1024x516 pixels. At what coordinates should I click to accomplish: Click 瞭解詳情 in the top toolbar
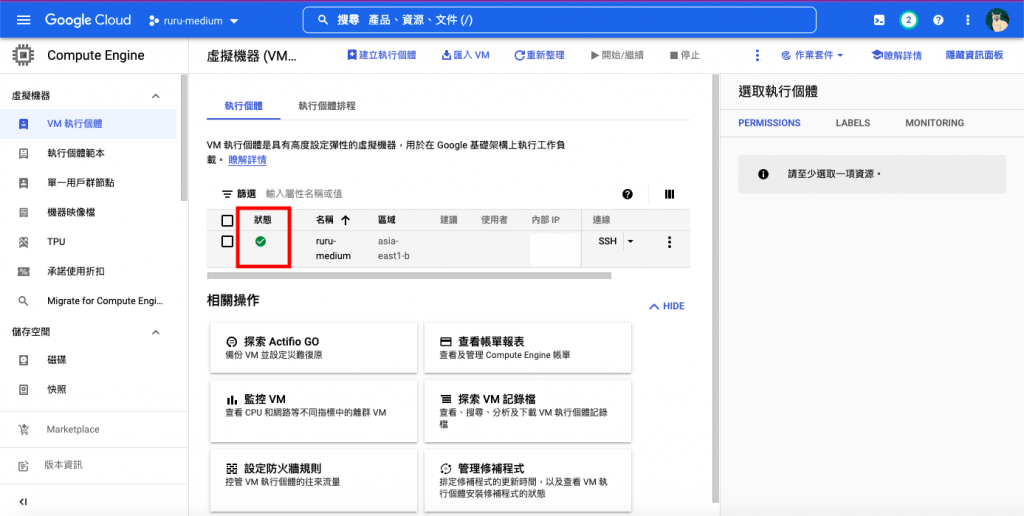[x=897, y=56]
